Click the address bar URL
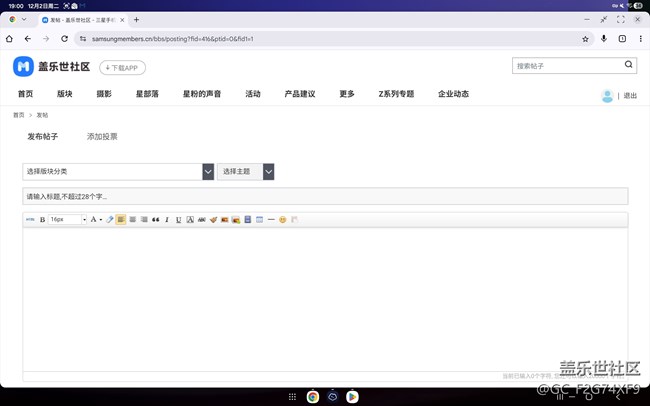650x406 pixels. [x=172, y=39]
